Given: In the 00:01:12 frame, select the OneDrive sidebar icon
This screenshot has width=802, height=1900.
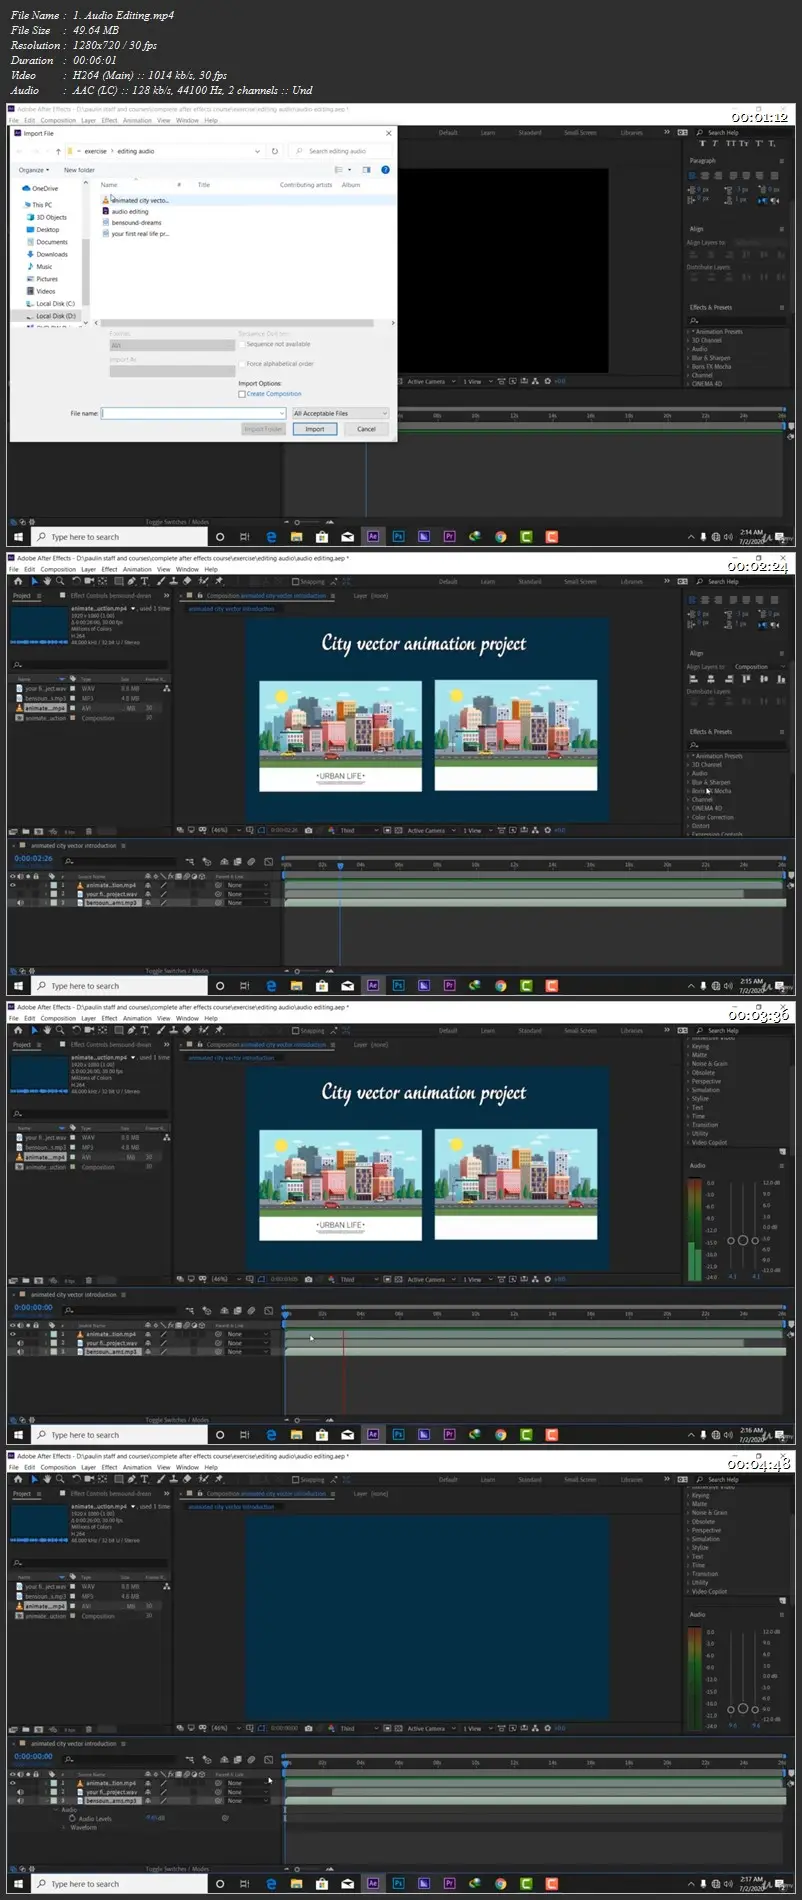Looking at the screenshot, I should click(26, 188).
